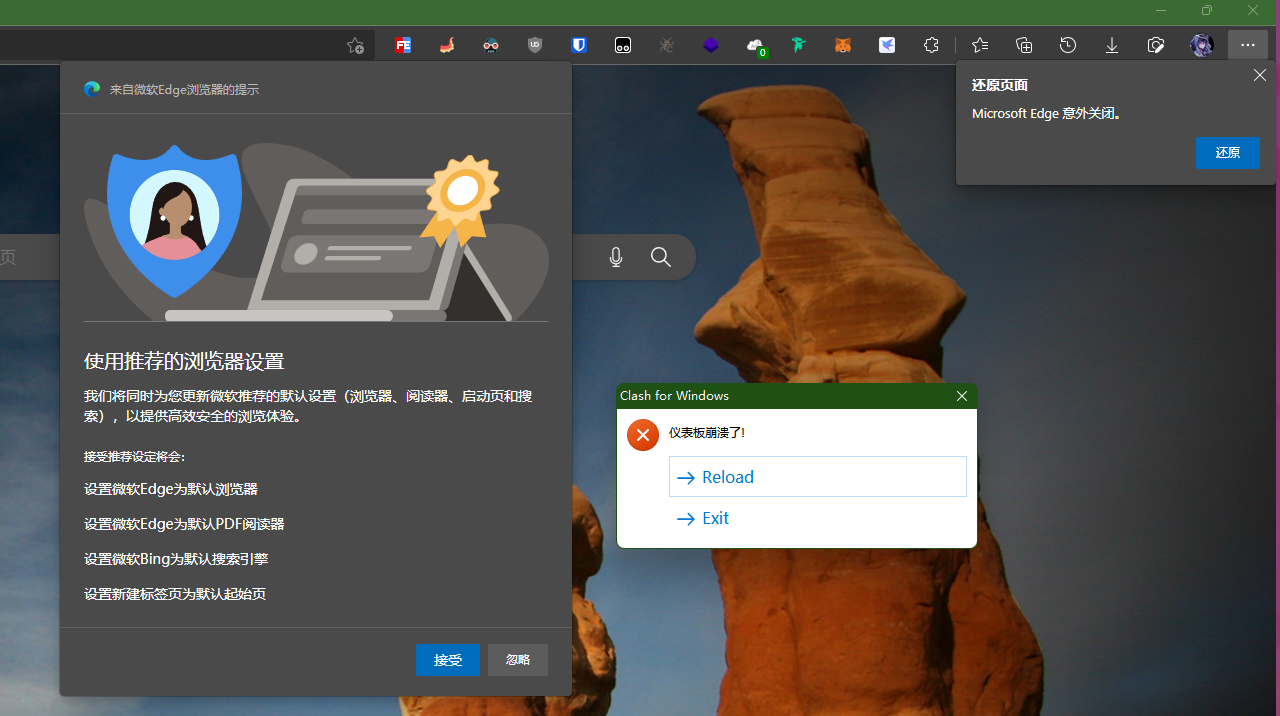Screen dimensions: 1280x716
Task: Open the browser History icon
Action: point(1068,45)
